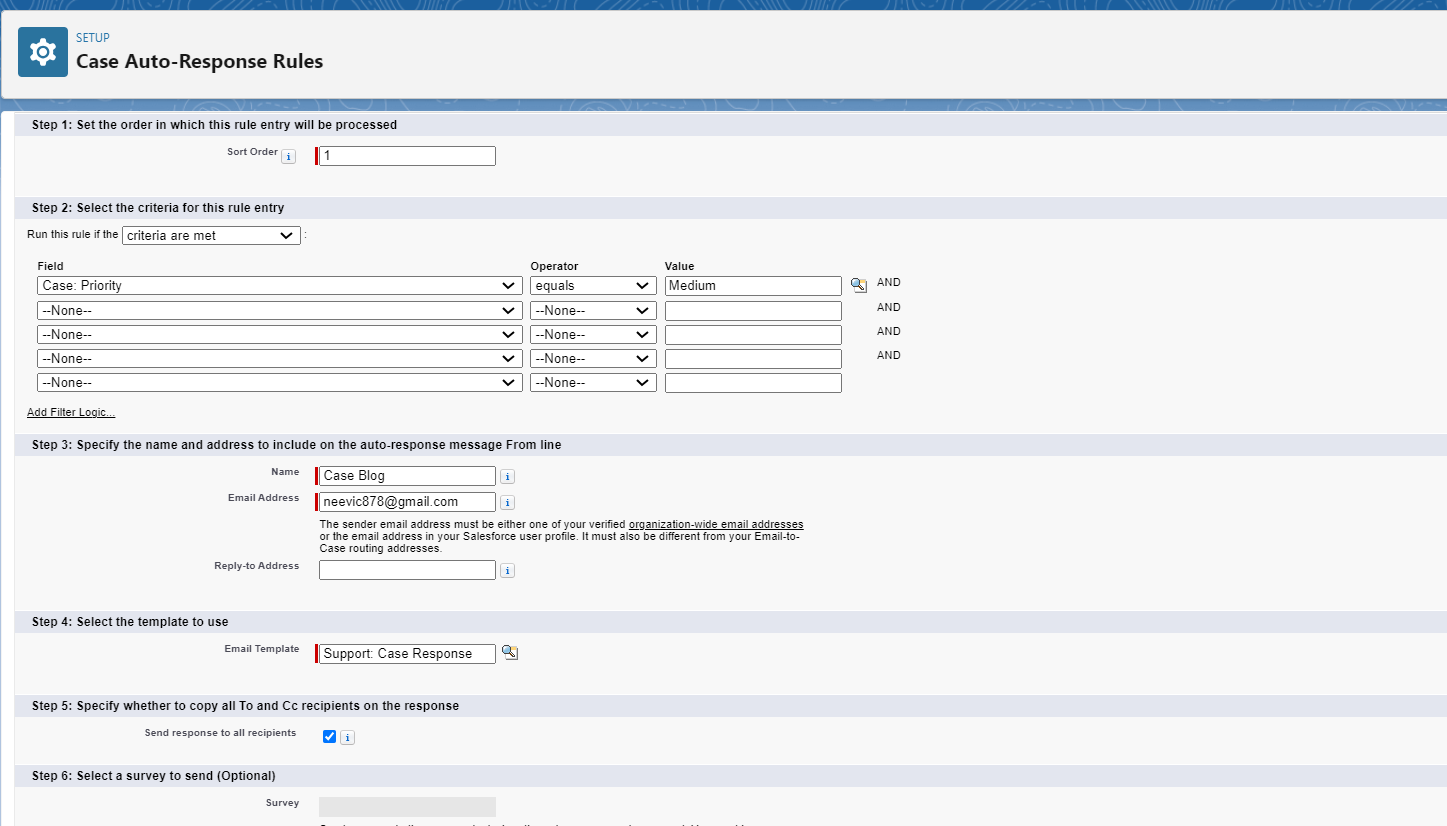Open the Email Template lookup magnifier
The width and height of the screenshot is (1447, 826).
click(x=510, y=651)
